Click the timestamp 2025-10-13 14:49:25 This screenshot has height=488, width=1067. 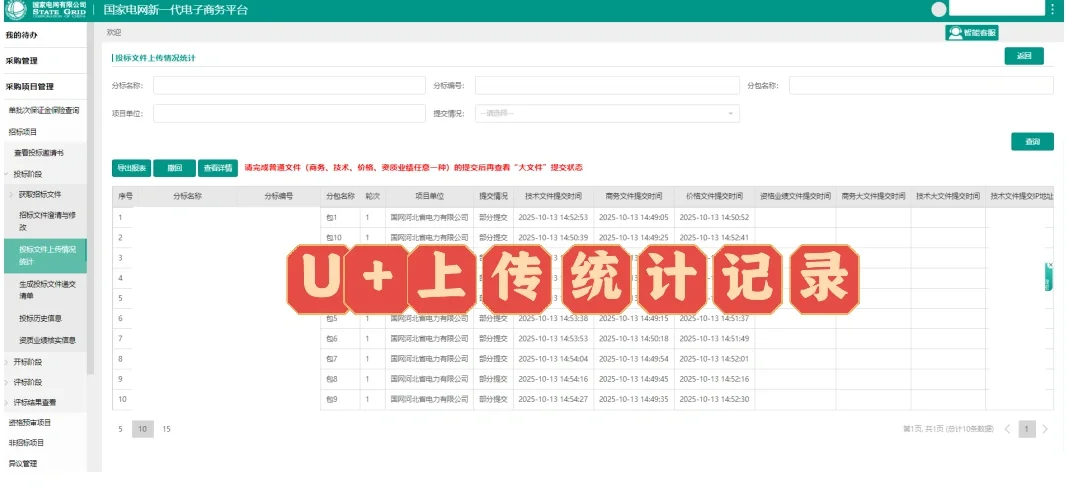[634, 238]
